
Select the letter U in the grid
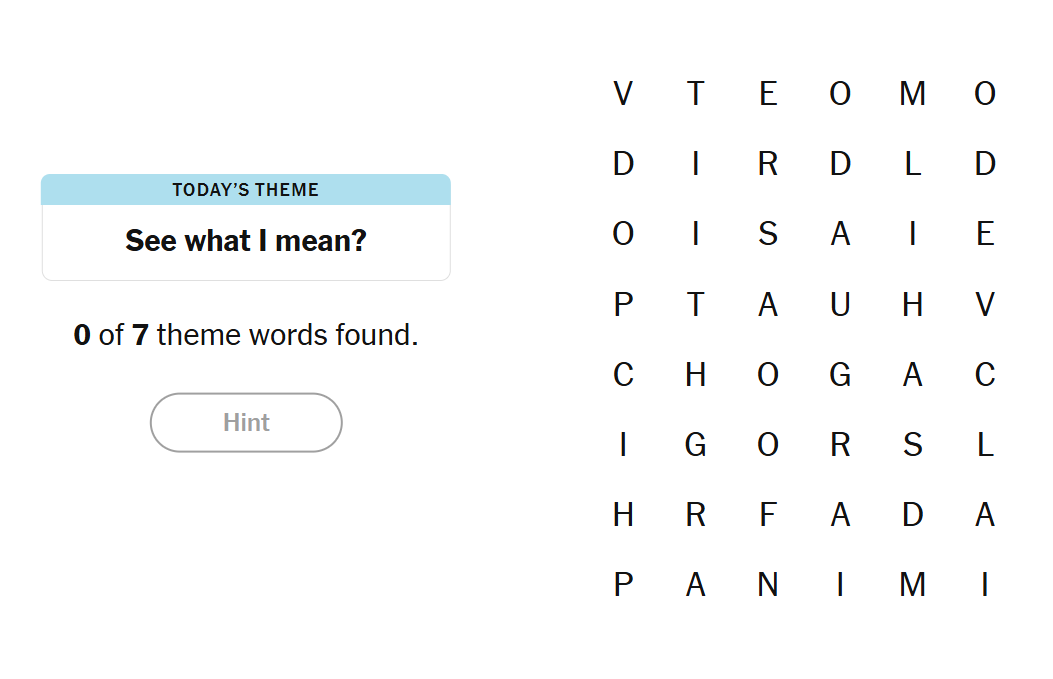coord(840,304)
